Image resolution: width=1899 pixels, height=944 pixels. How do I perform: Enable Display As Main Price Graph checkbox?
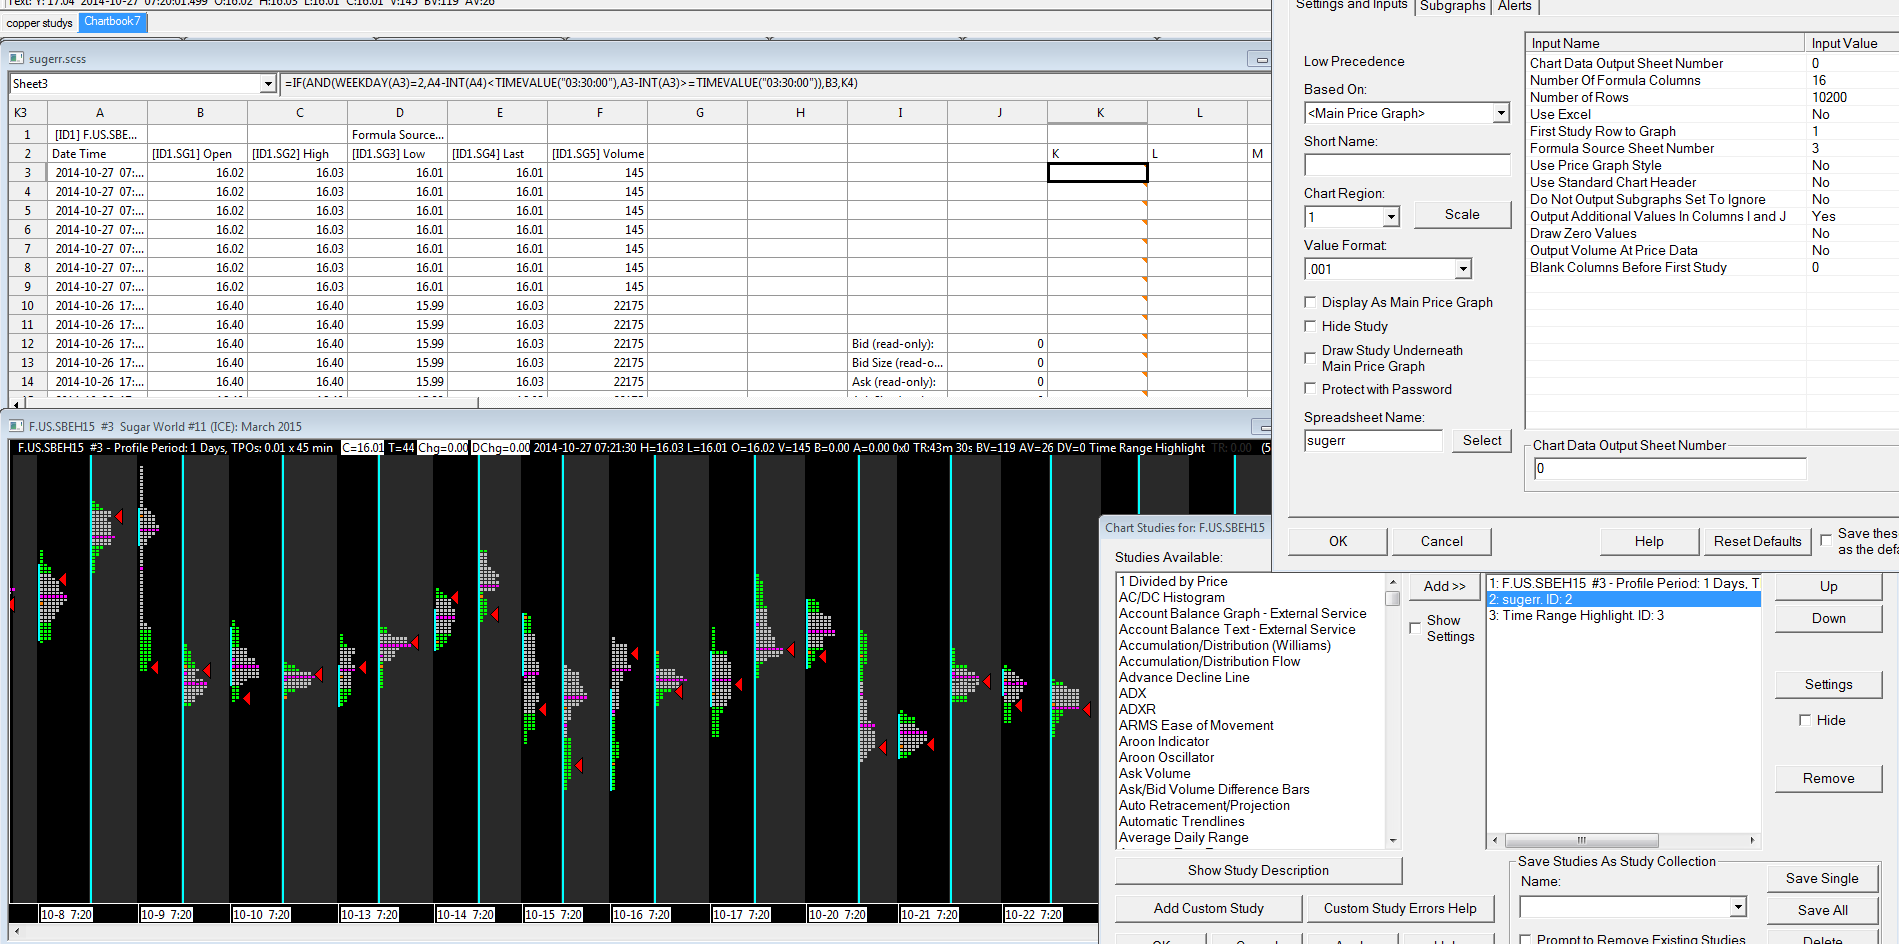tap(1310, 302)
